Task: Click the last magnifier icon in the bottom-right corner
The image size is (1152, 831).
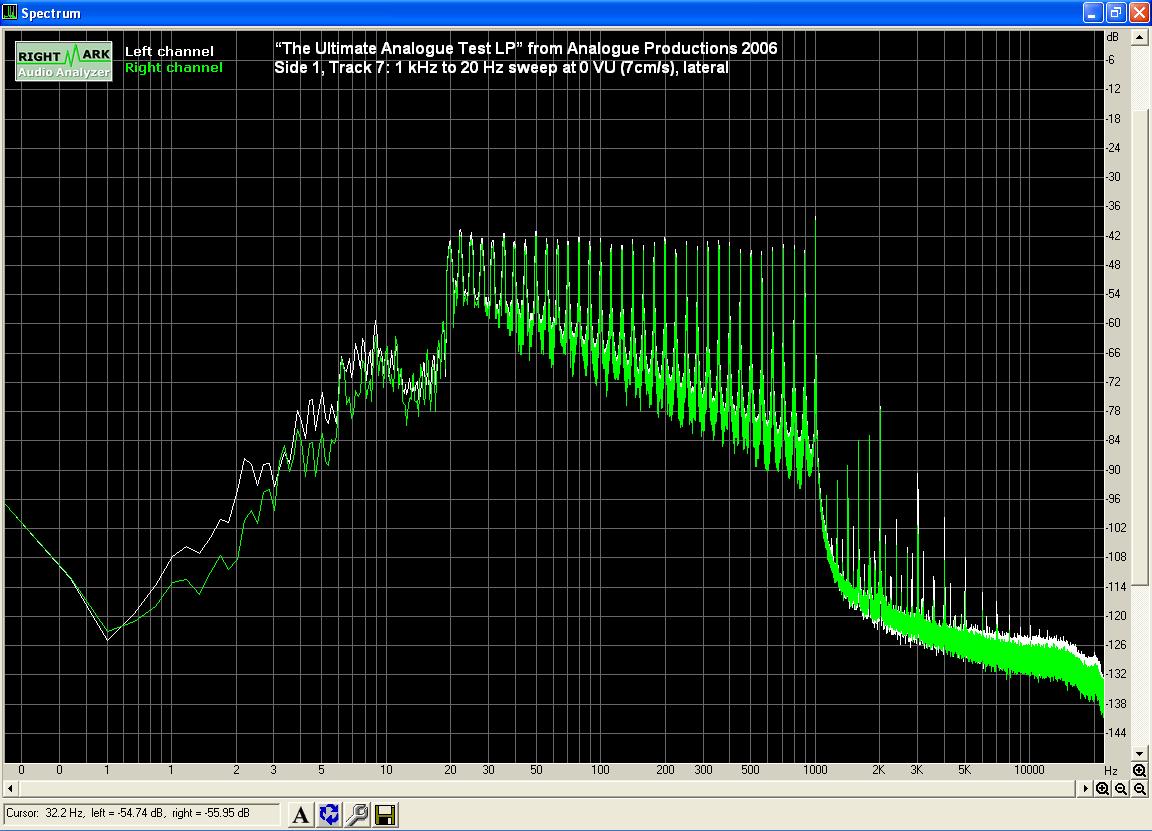Action: (1140, 788)
